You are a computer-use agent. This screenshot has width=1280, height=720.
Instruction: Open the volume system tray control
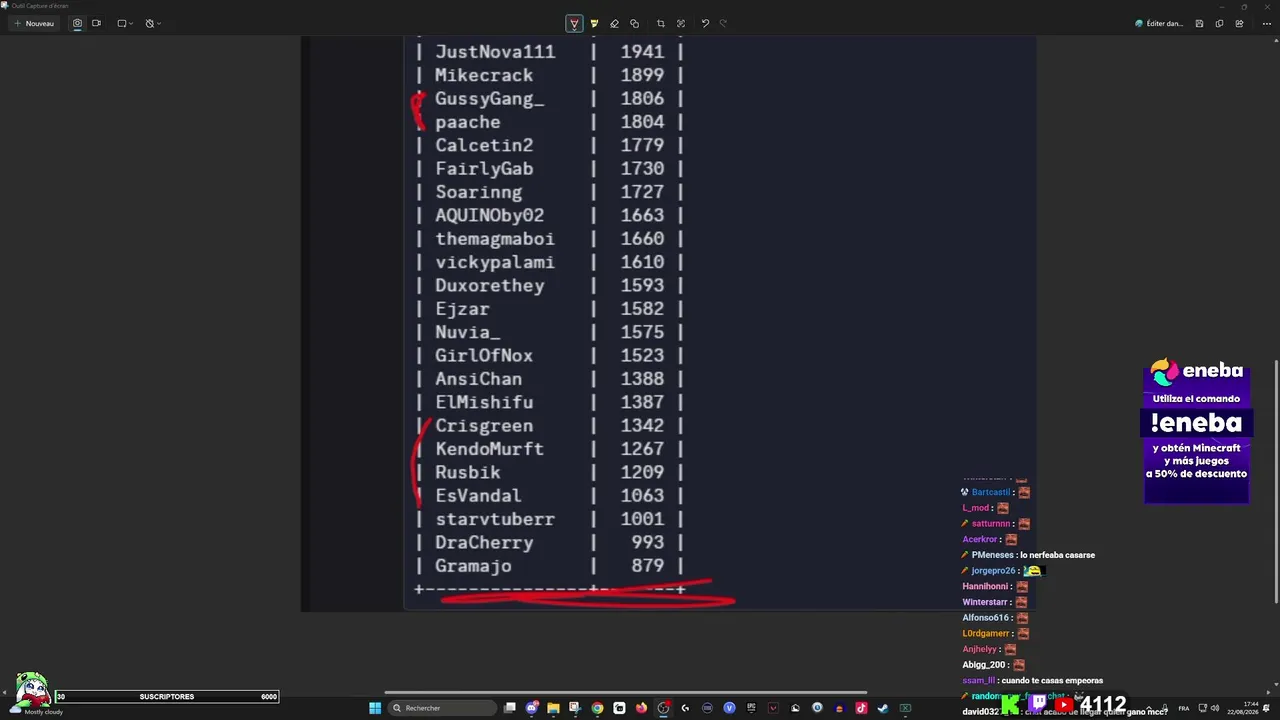tap(1215, 708)
